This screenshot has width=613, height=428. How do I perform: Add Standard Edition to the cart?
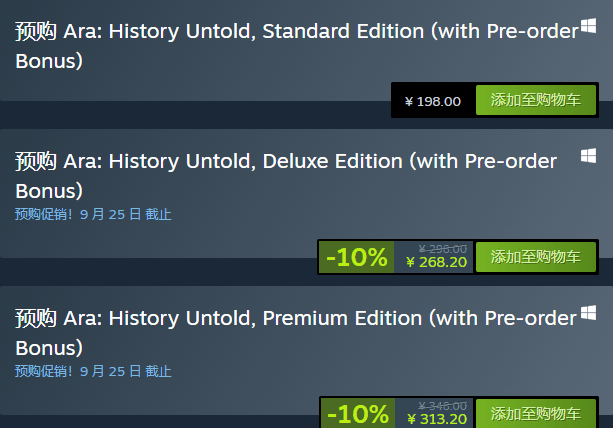(535, 100)
